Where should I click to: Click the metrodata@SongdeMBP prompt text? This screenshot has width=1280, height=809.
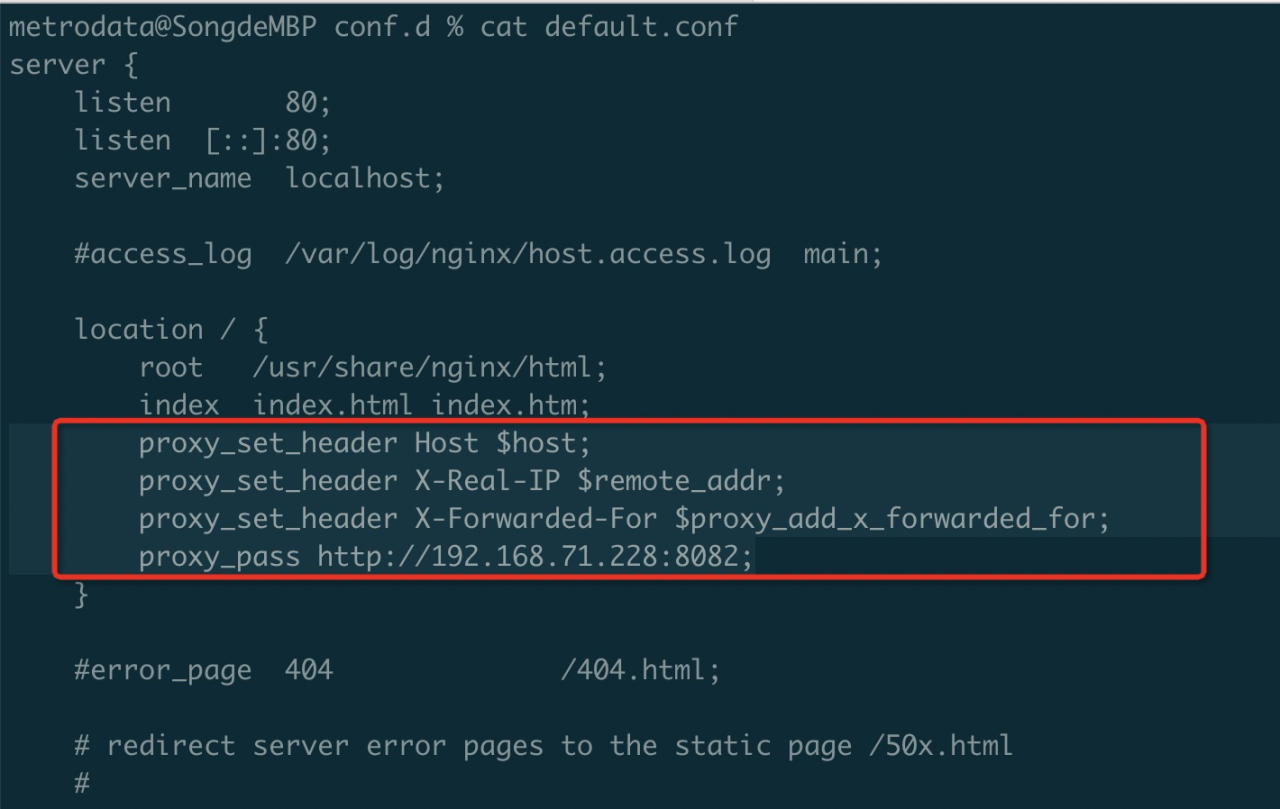pos(163,26)
